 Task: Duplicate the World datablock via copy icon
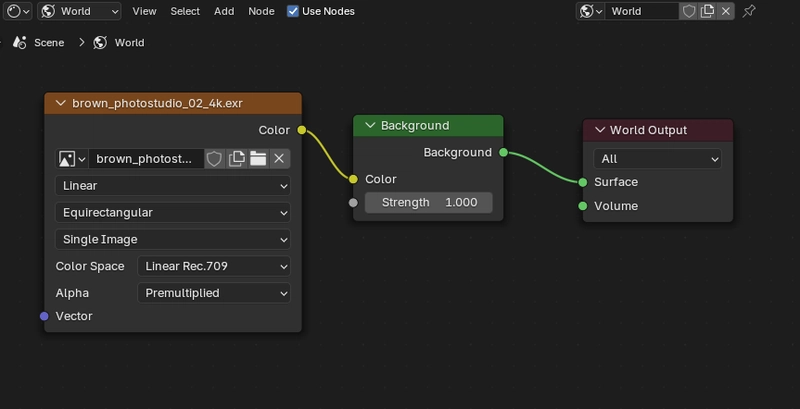pos(707,11)
